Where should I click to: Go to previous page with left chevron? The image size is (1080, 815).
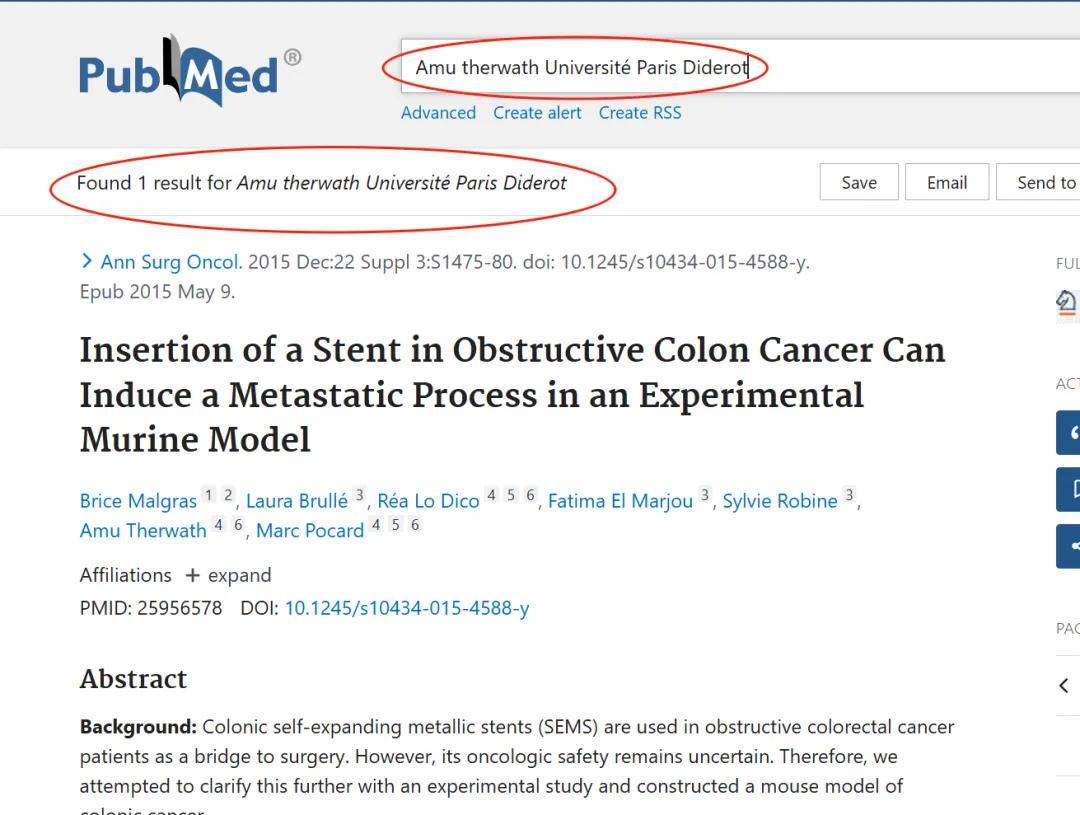[1064, 685]
